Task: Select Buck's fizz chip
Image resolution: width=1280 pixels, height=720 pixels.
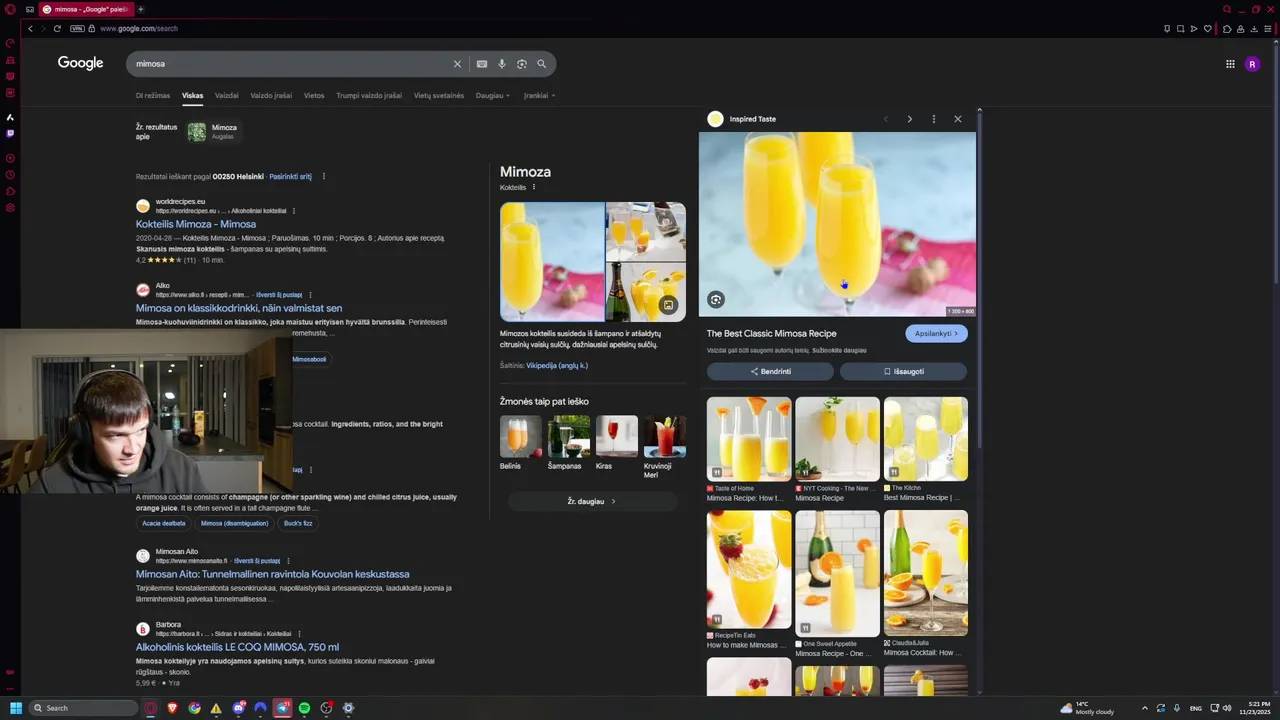Action: 298,523
